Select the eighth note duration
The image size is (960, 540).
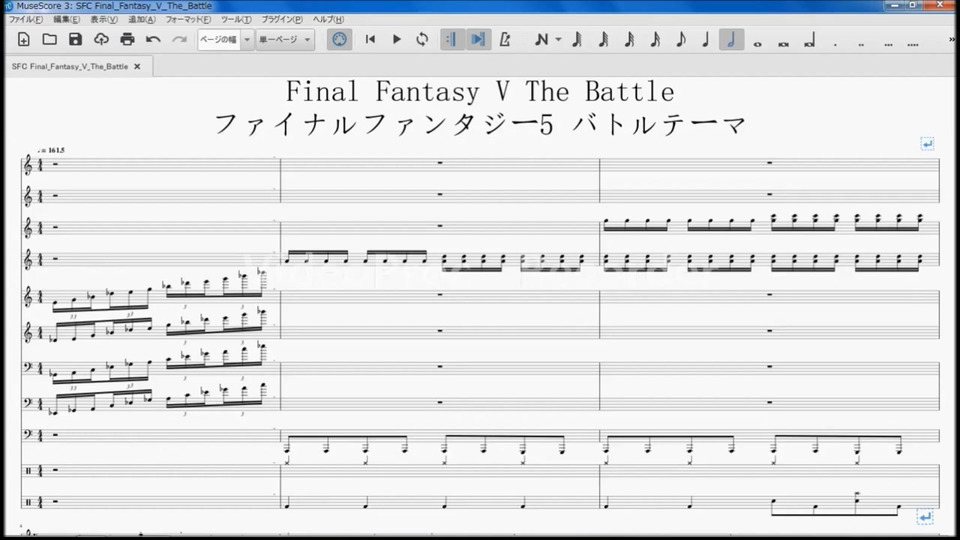(x=681, y=40)
